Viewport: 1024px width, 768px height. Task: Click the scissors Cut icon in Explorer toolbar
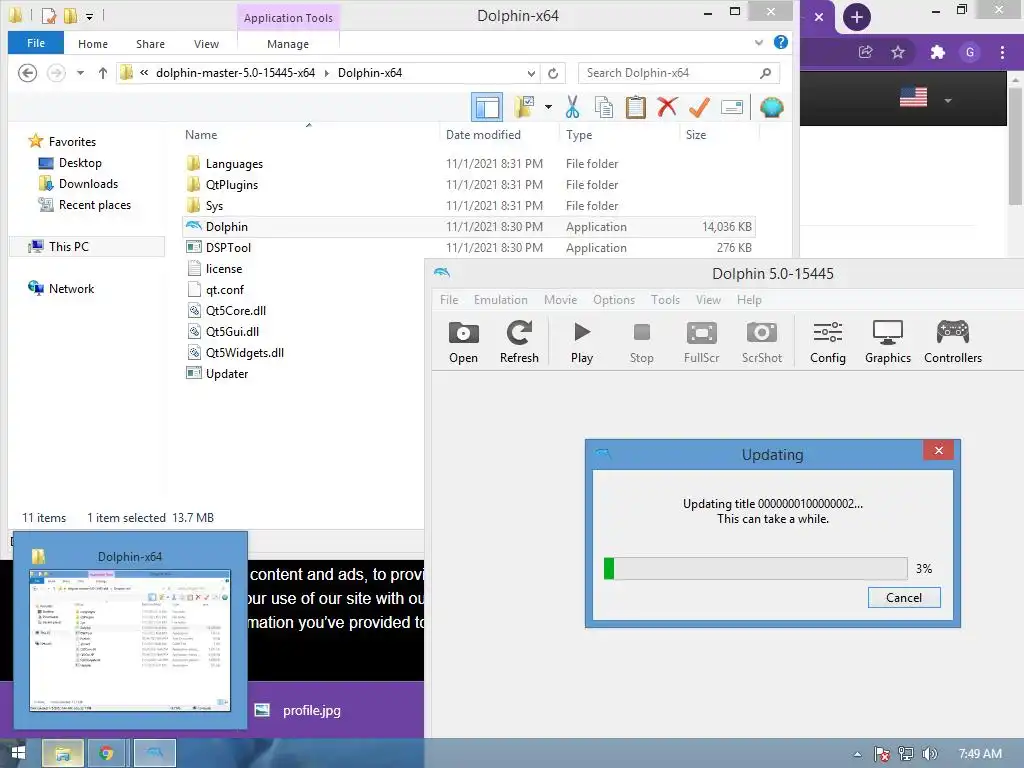572,107
